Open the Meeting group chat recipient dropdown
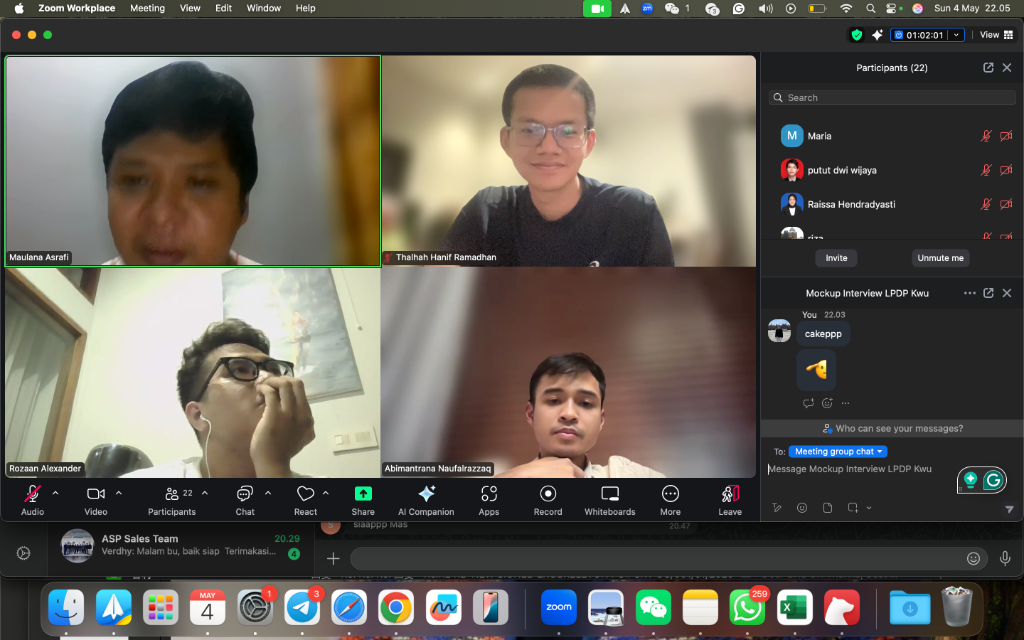 pyautogui.click(x=837, y=451)
